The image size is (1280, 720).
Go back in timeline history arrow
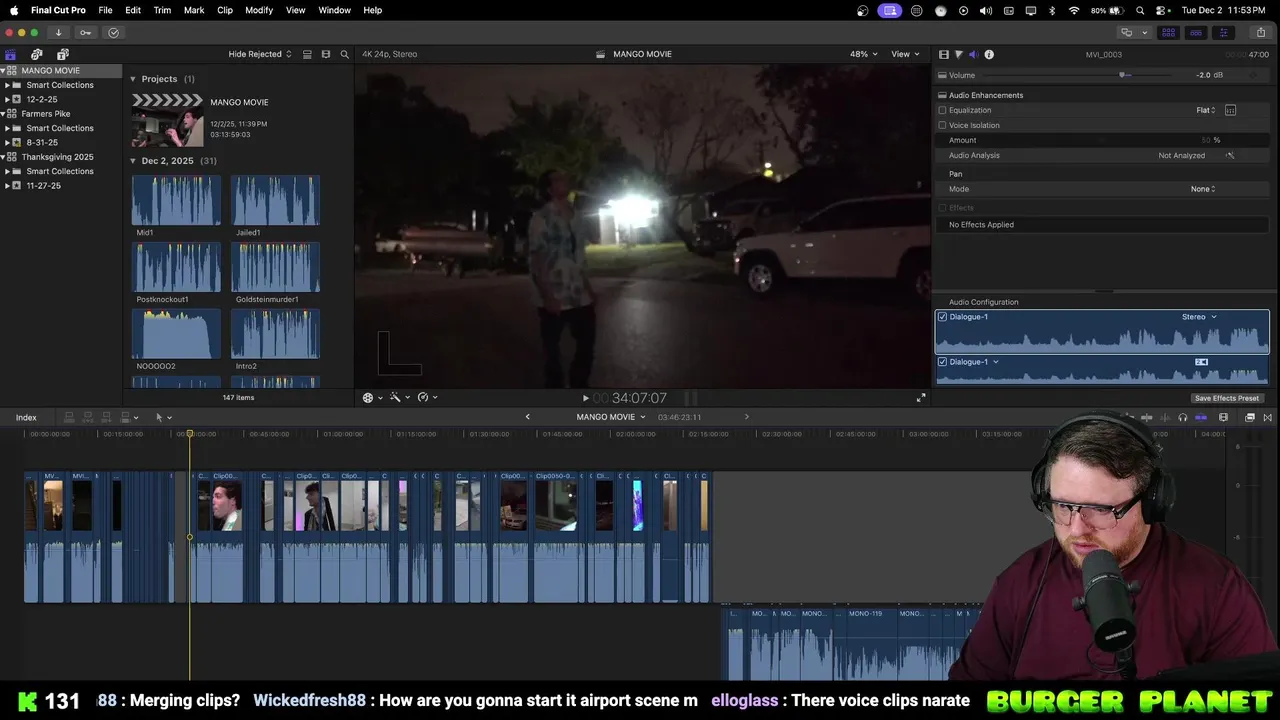[x=528, y=417]
